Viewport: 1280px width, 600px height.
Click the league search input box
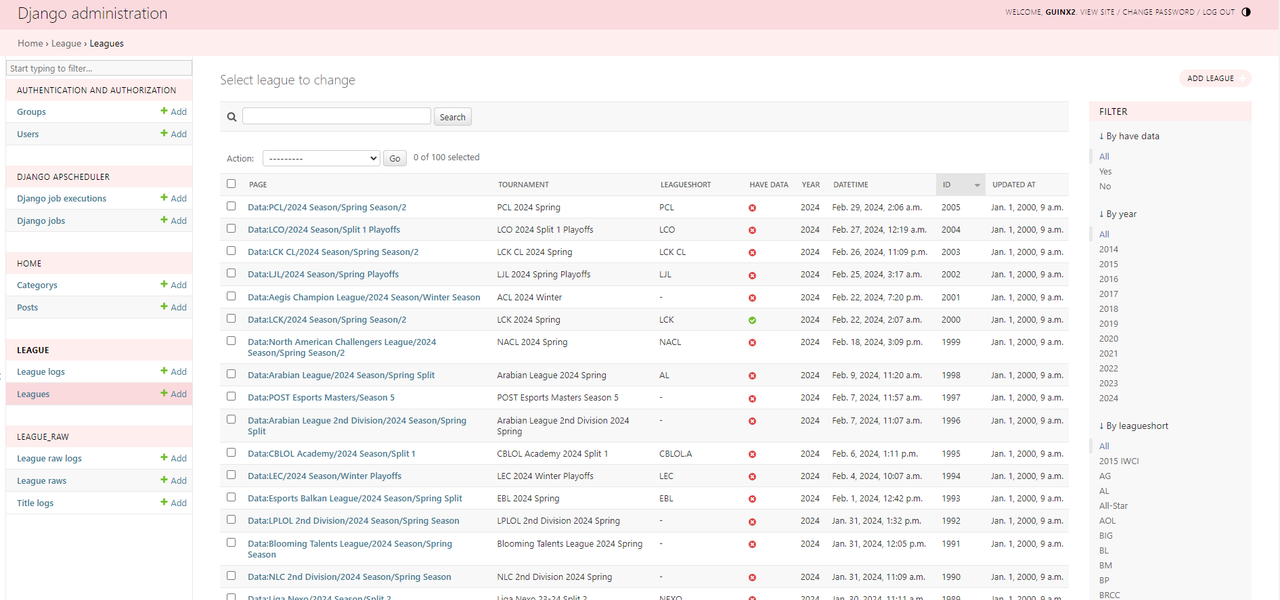tap(336, 116)
